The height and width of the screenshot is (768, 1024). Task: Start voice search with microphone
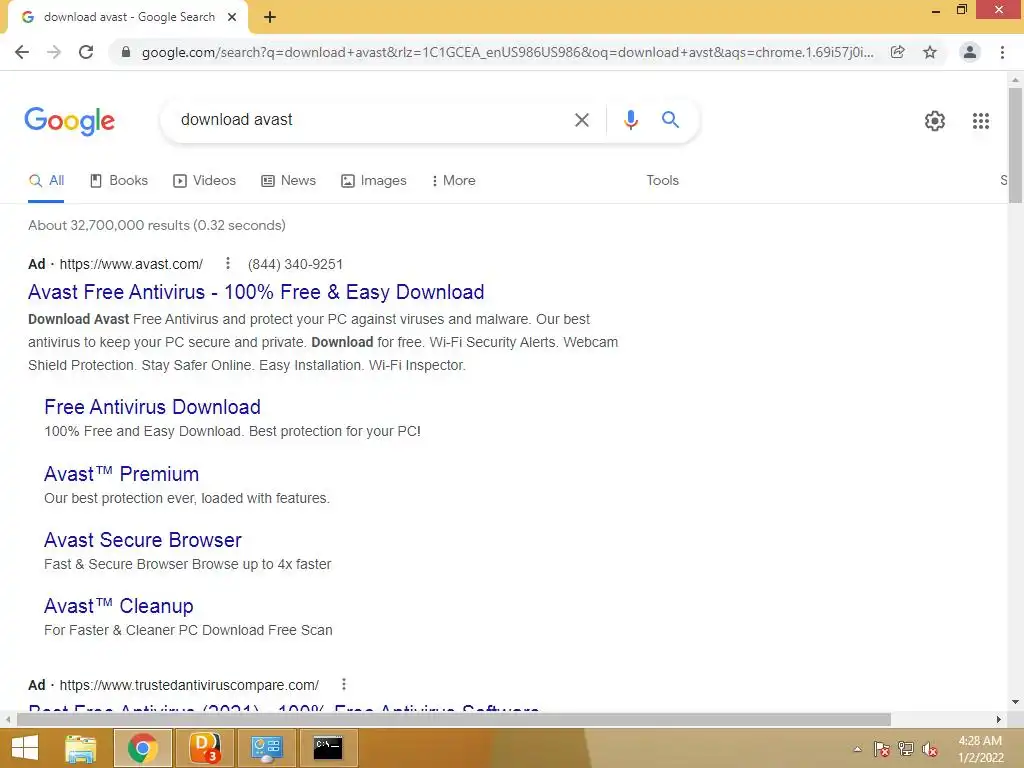tap(630, 120)
